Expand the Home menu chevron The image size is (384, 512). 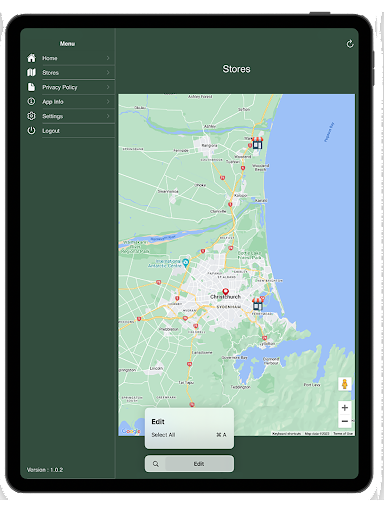tap(108, 58)
